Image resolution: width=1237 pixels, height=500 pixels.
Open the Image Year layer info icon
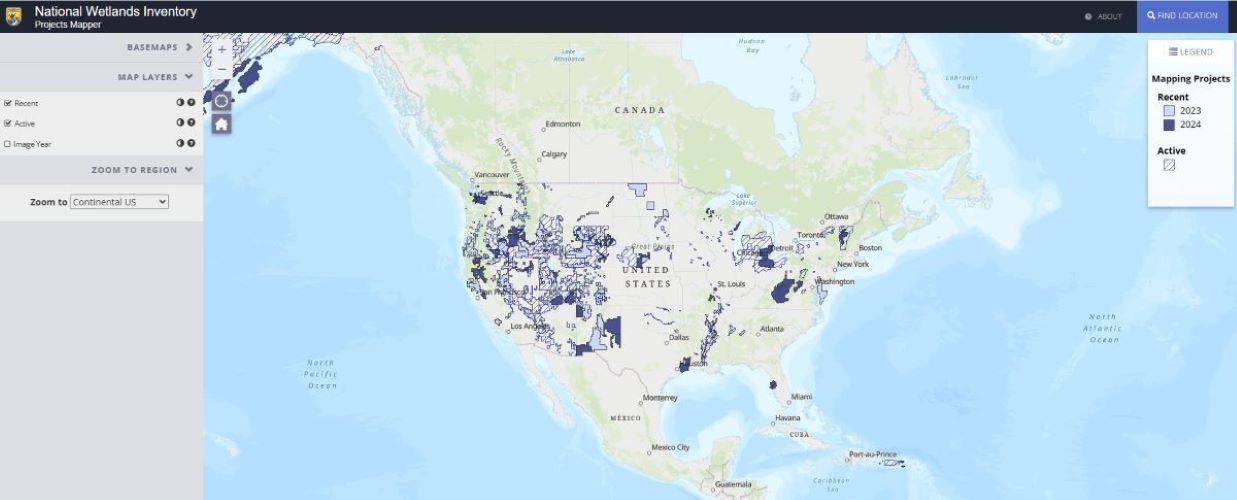(x=190, y=144)
